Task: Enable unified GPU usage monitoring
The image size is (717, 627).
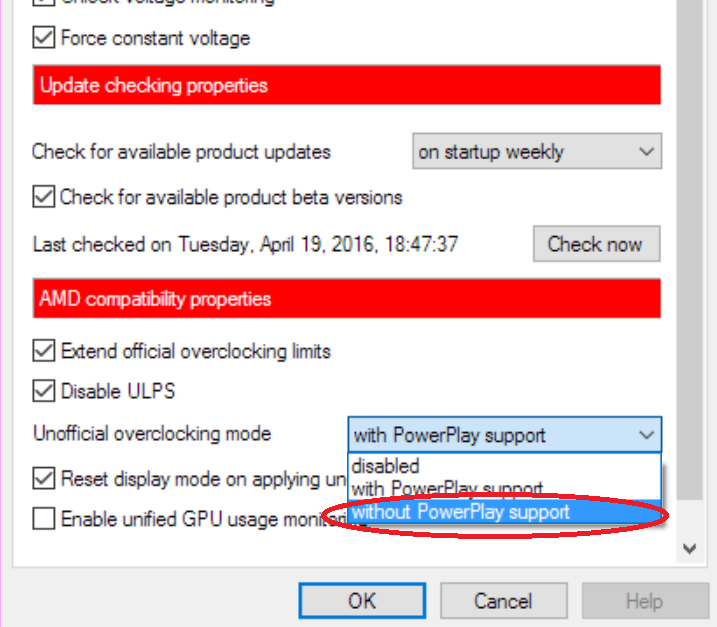Action: point(44,519)
